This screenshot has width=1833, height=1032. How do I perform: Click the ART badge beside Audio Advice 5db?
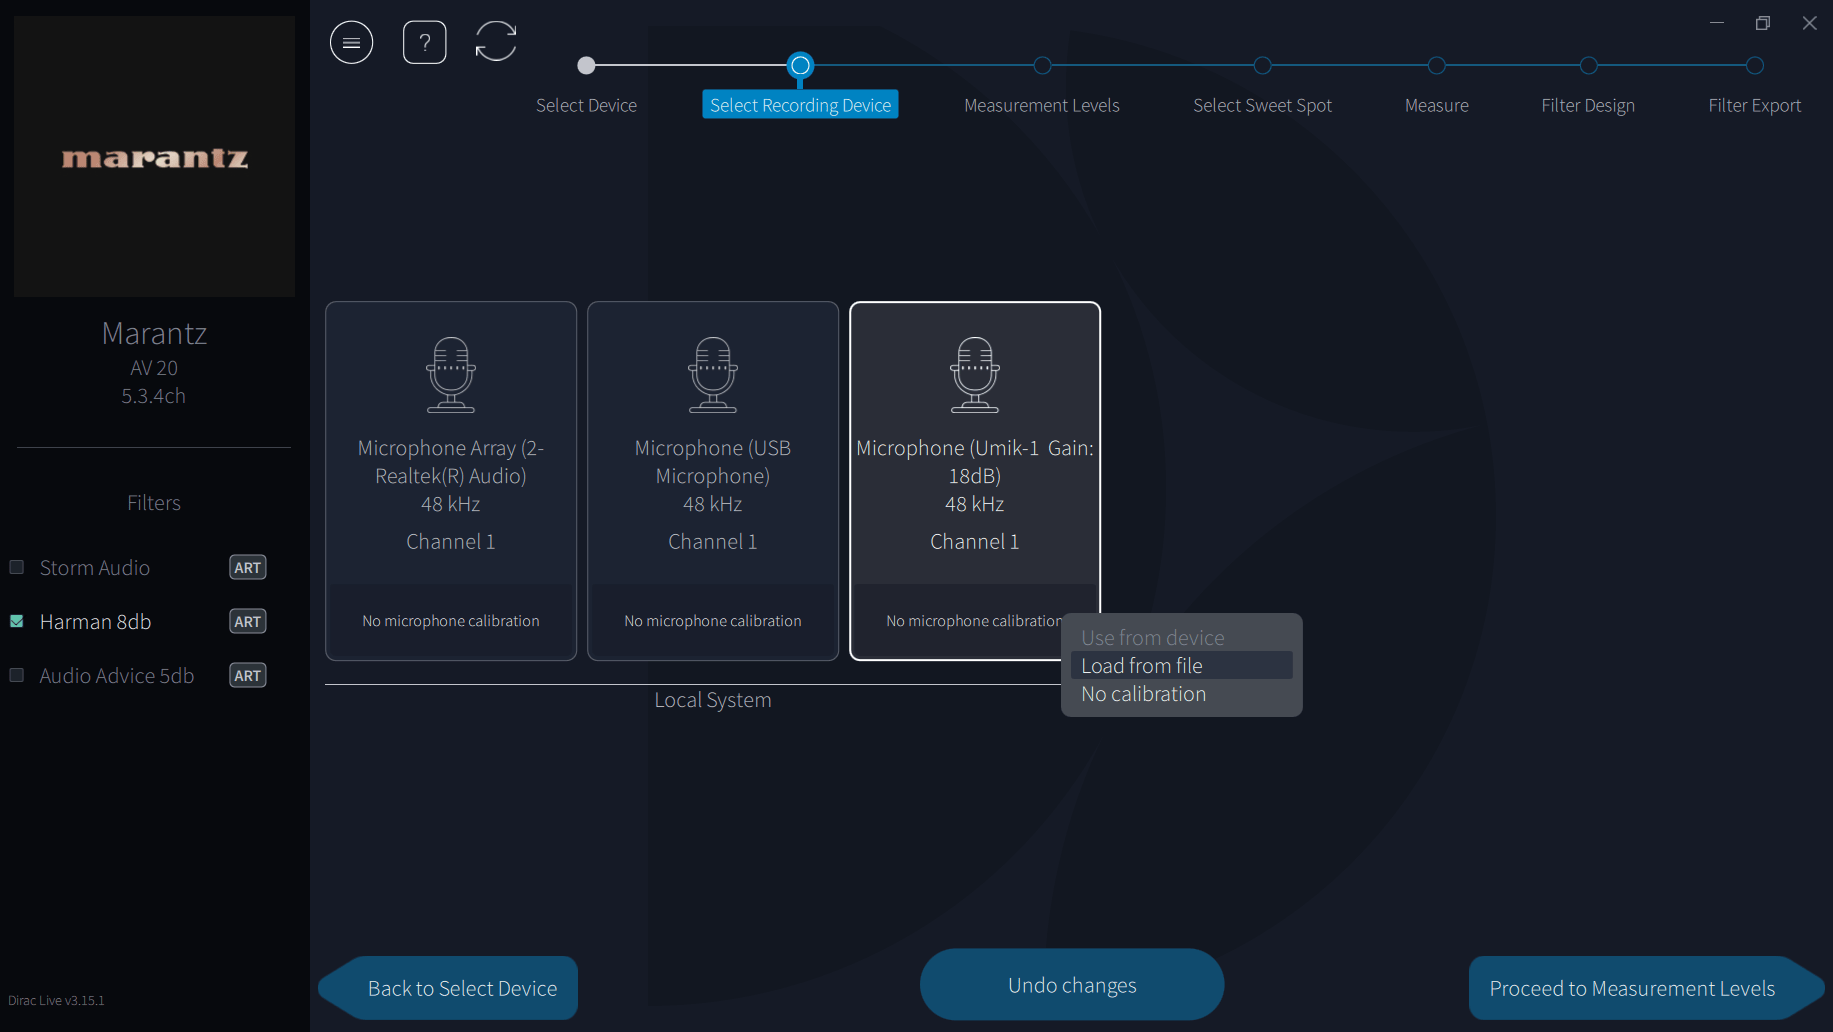click(x=248, y=676)
